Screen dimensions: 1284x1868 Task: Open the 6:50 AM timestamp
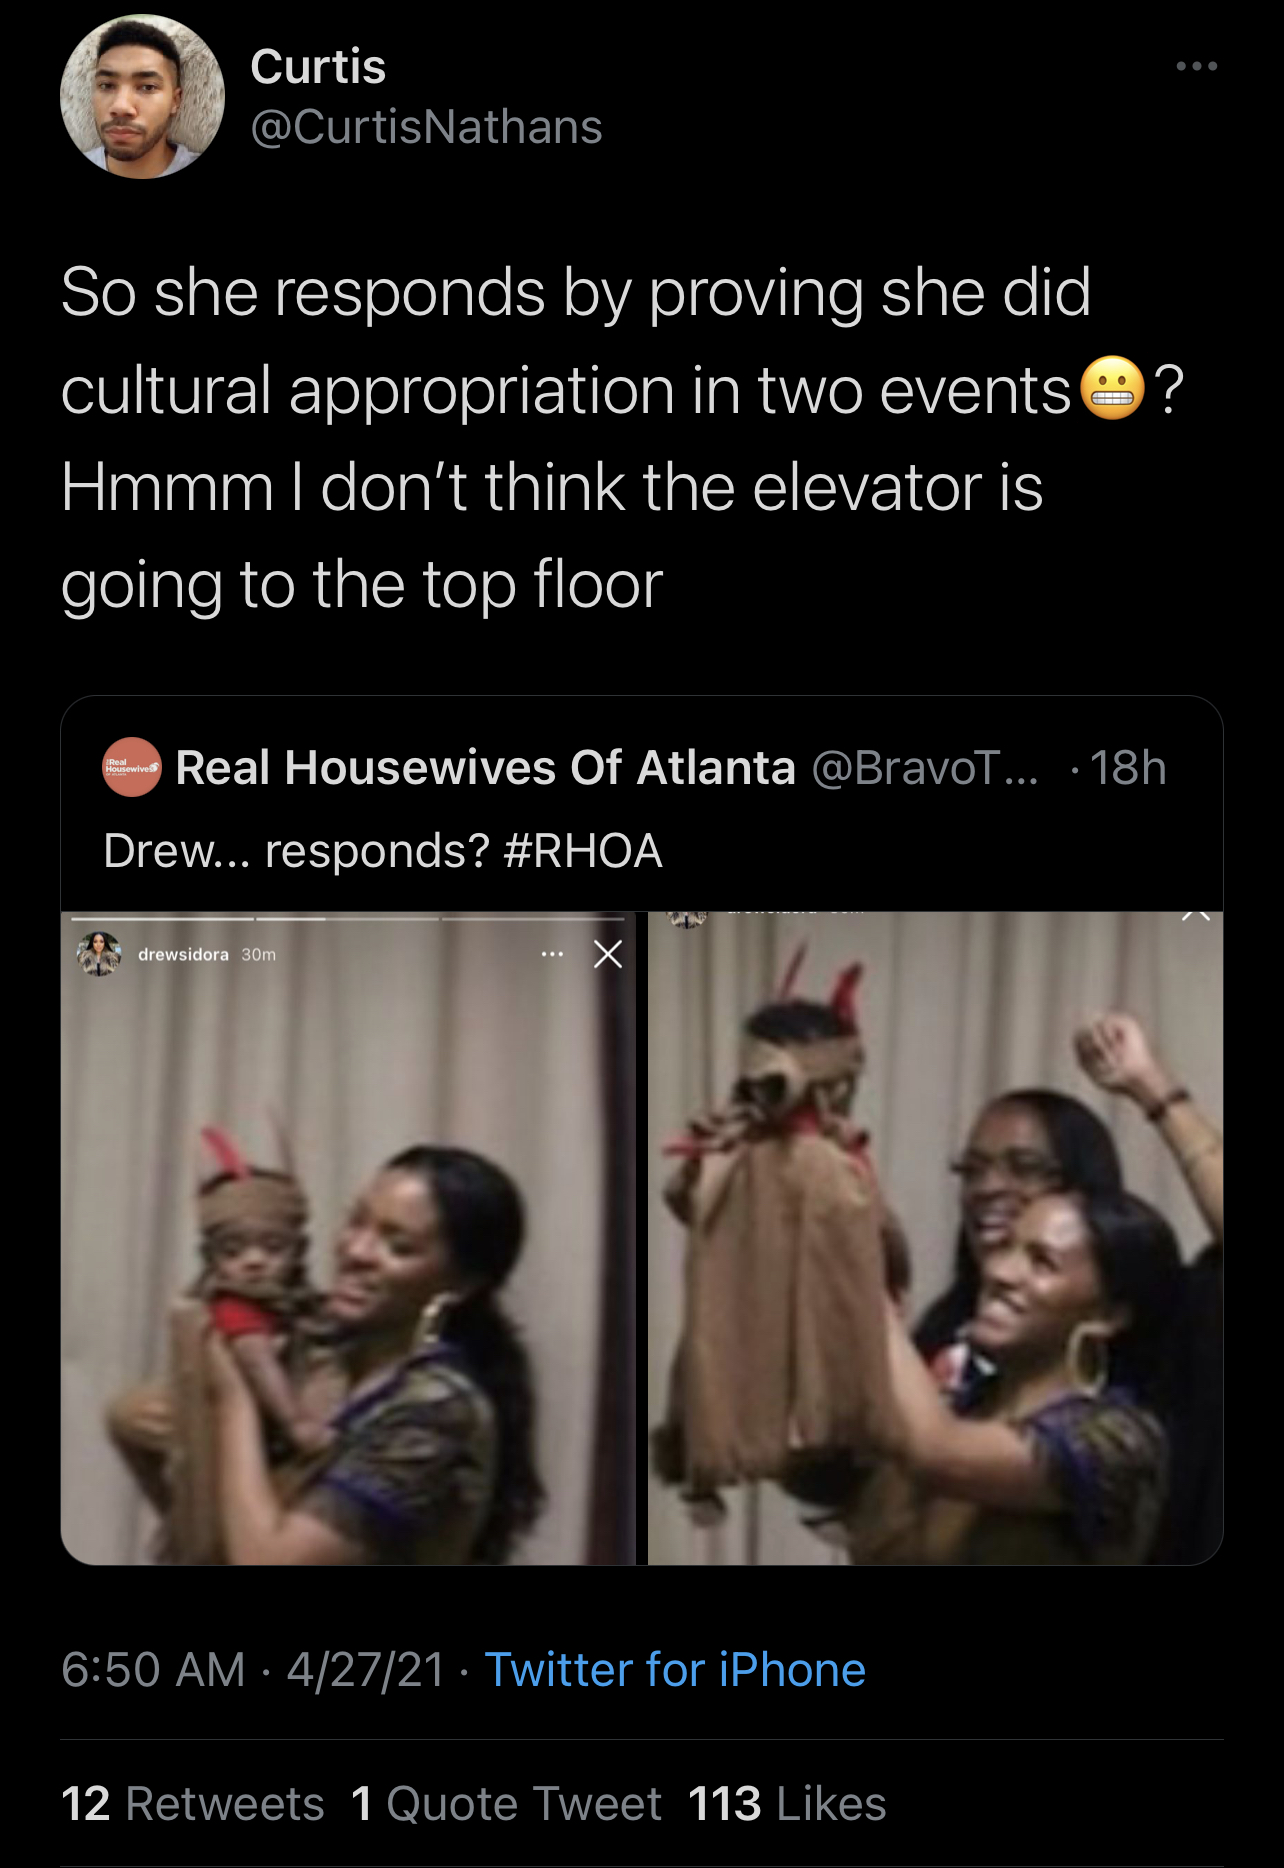tap(153, 1669)
